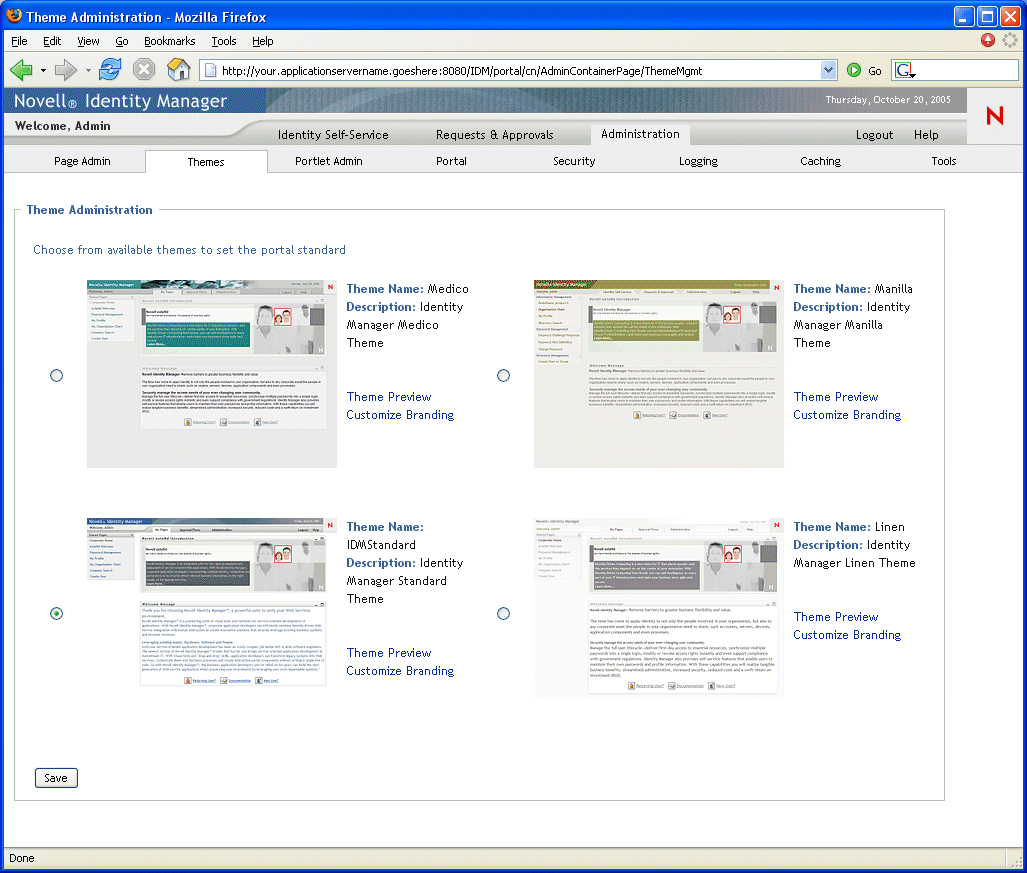Go to the Home page icon
This screenshot has width=1027, height=873.
[x=178, y=69]
